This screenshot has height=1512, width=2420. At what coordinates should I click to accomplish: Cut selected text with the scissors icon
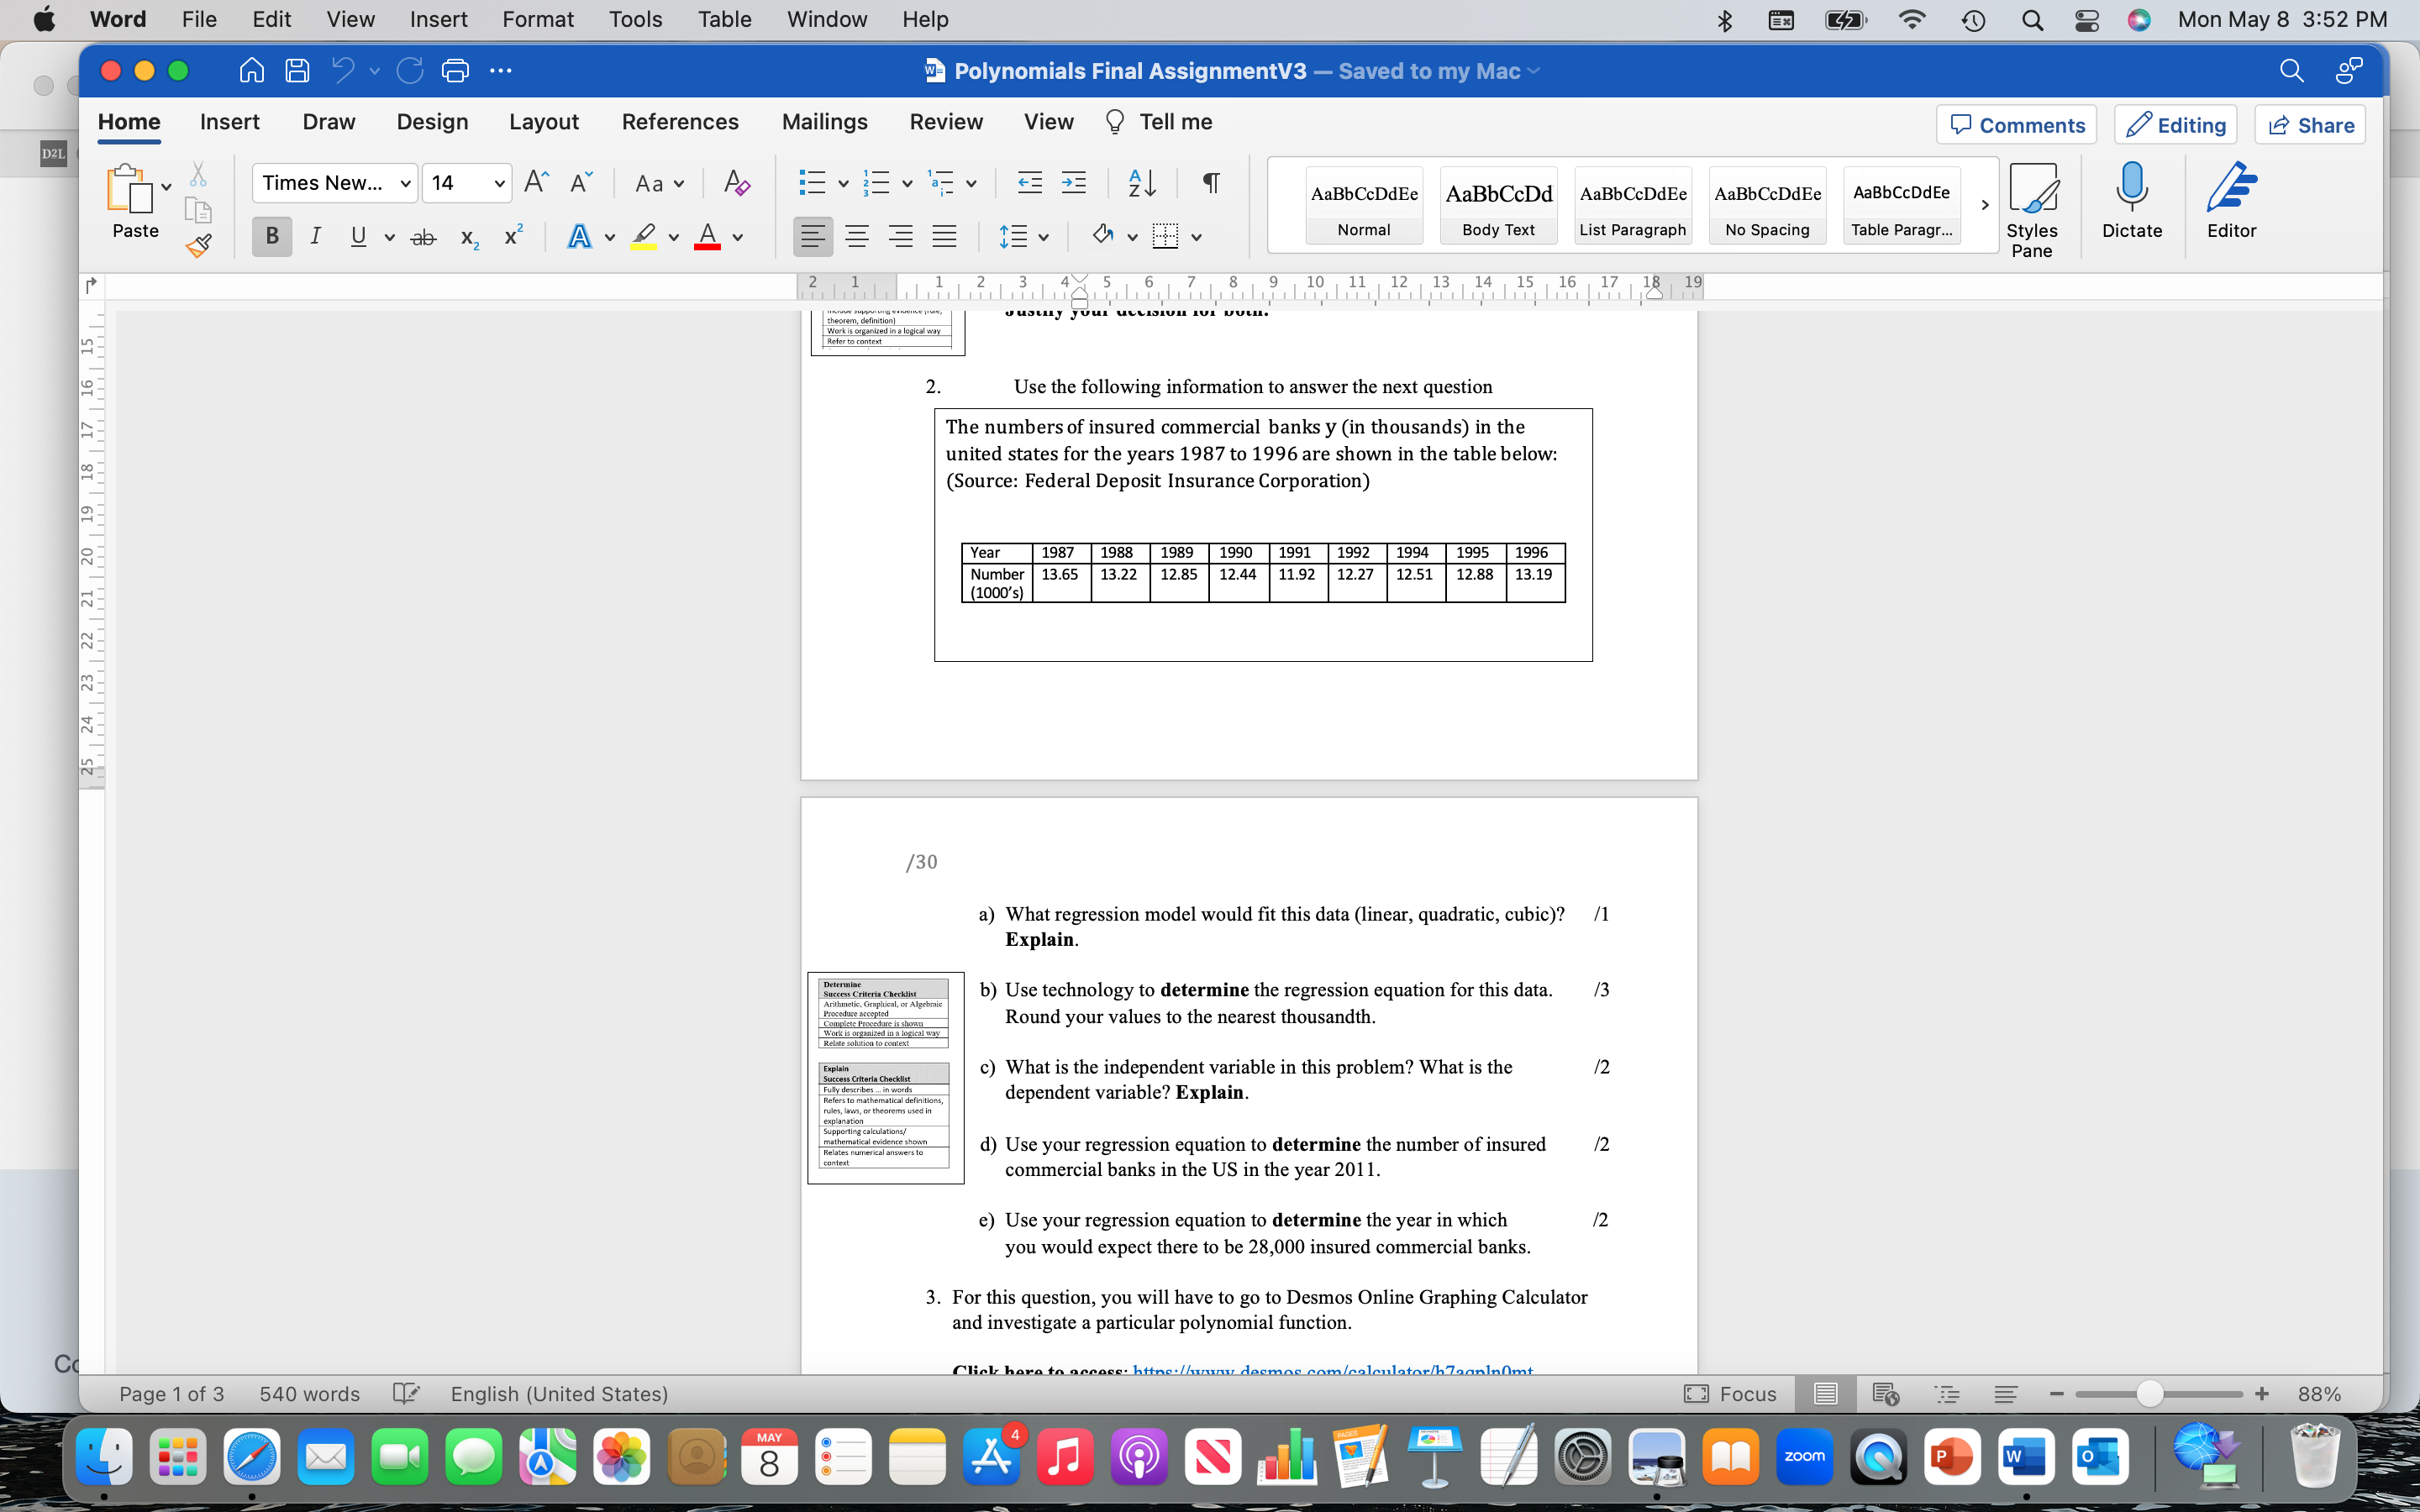coord(198,172)
